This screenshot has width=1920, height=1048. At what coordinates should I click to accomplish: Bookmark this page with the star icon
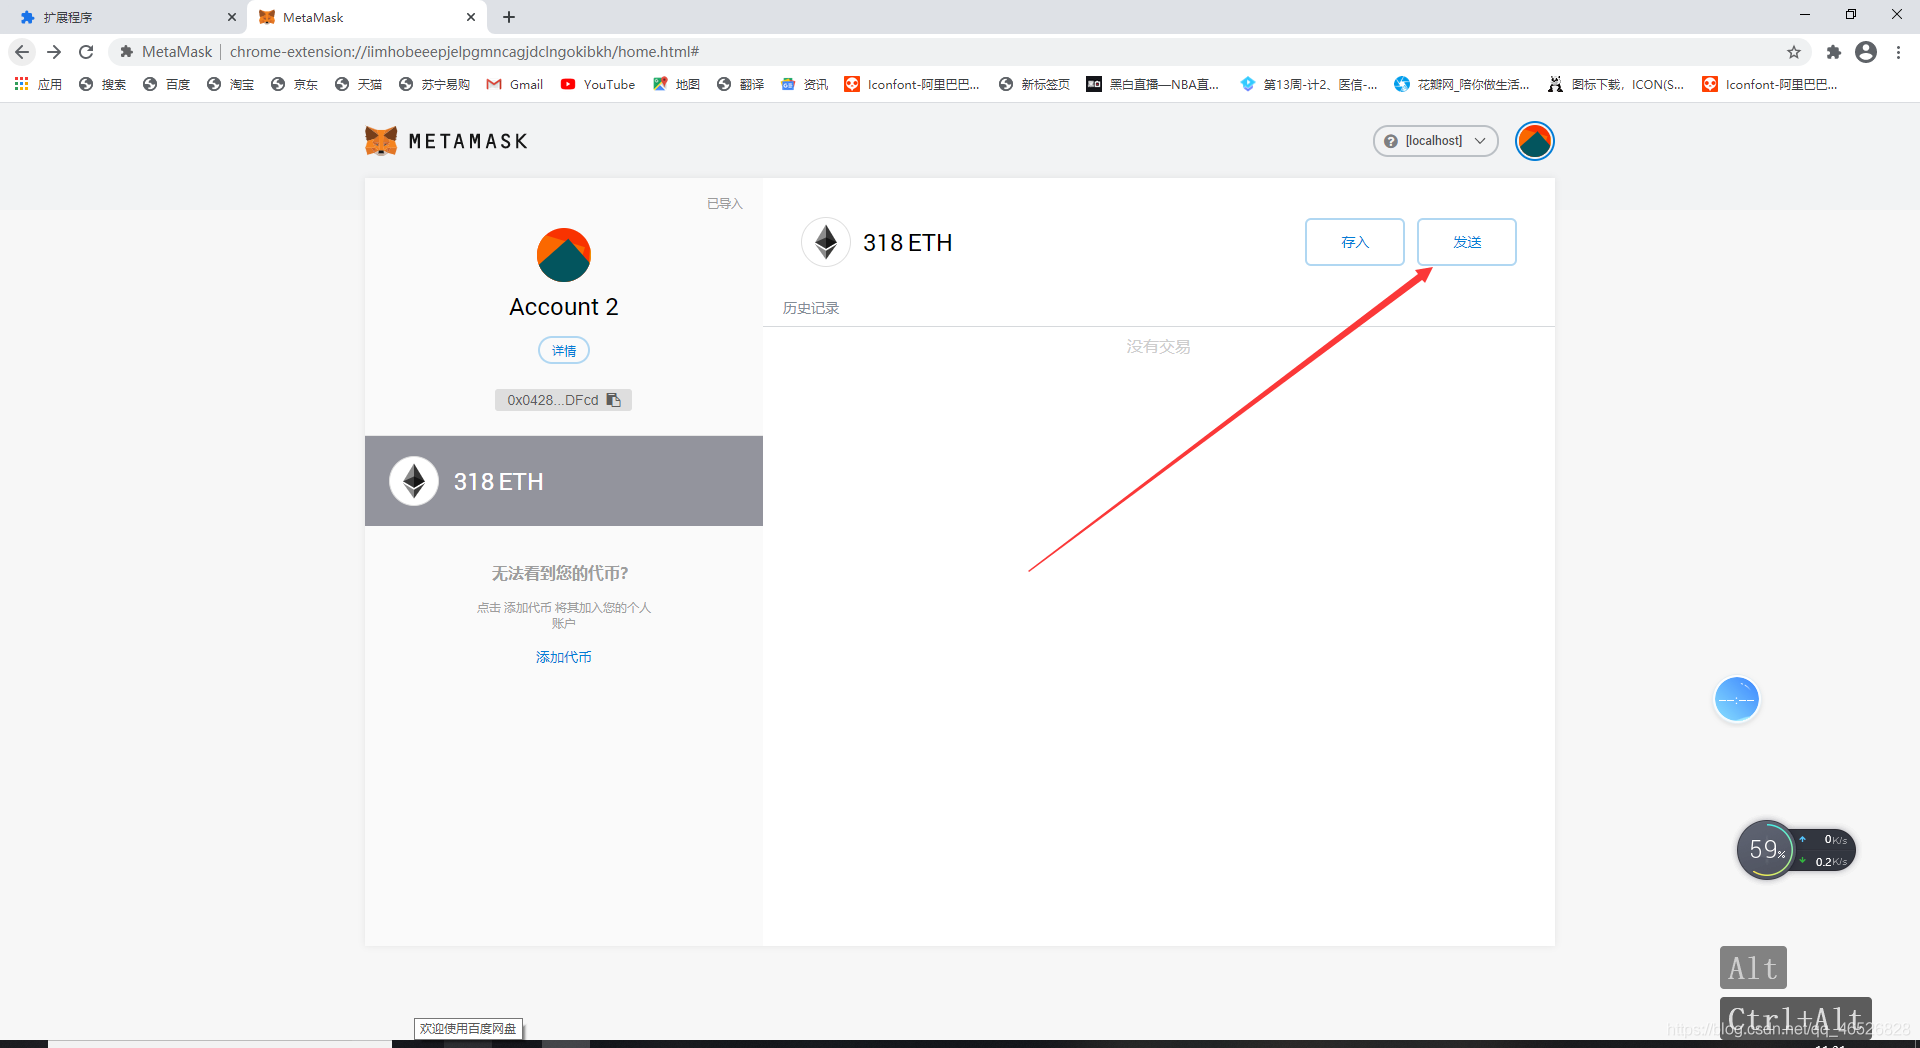click(x=1794, y=52)
